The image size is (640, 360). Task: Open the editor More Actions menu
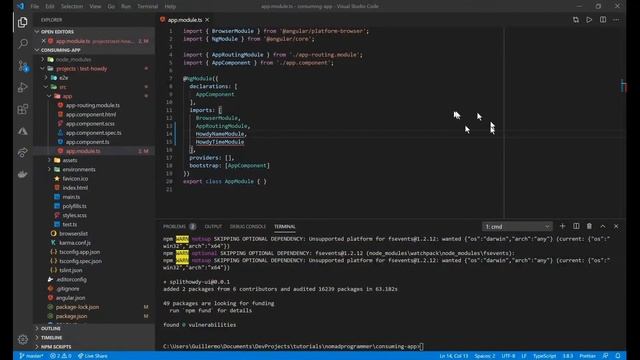616,20
